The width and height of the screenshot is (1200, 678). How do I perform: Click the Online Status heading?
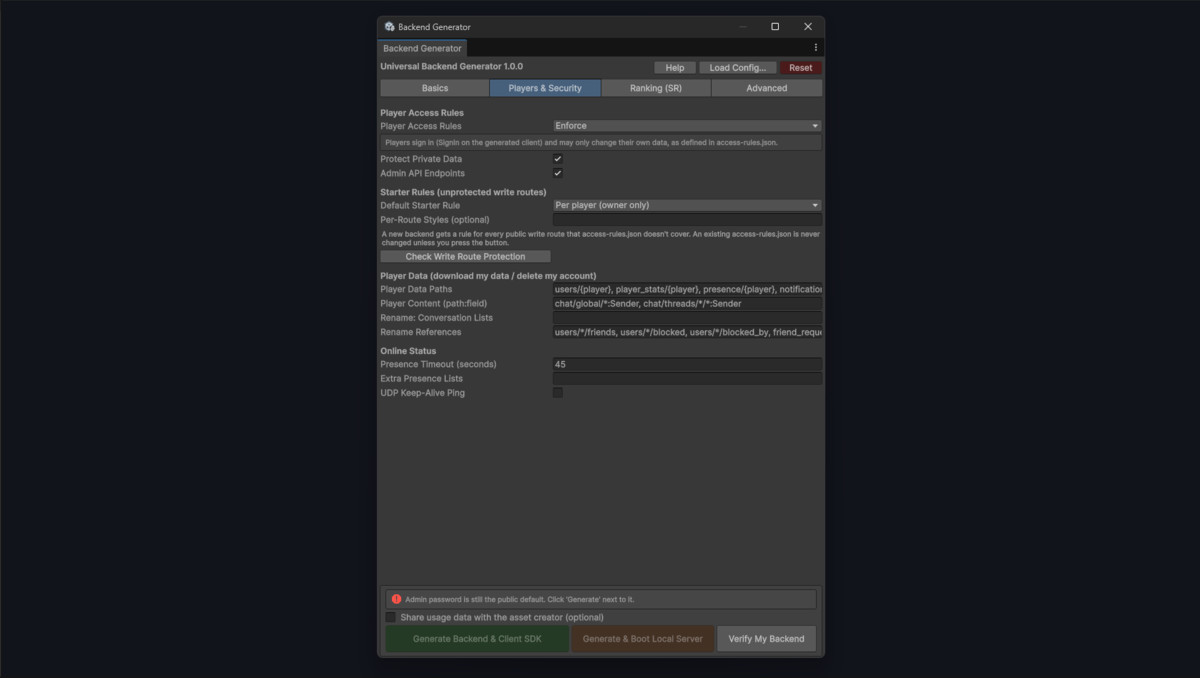coord(408,351)
